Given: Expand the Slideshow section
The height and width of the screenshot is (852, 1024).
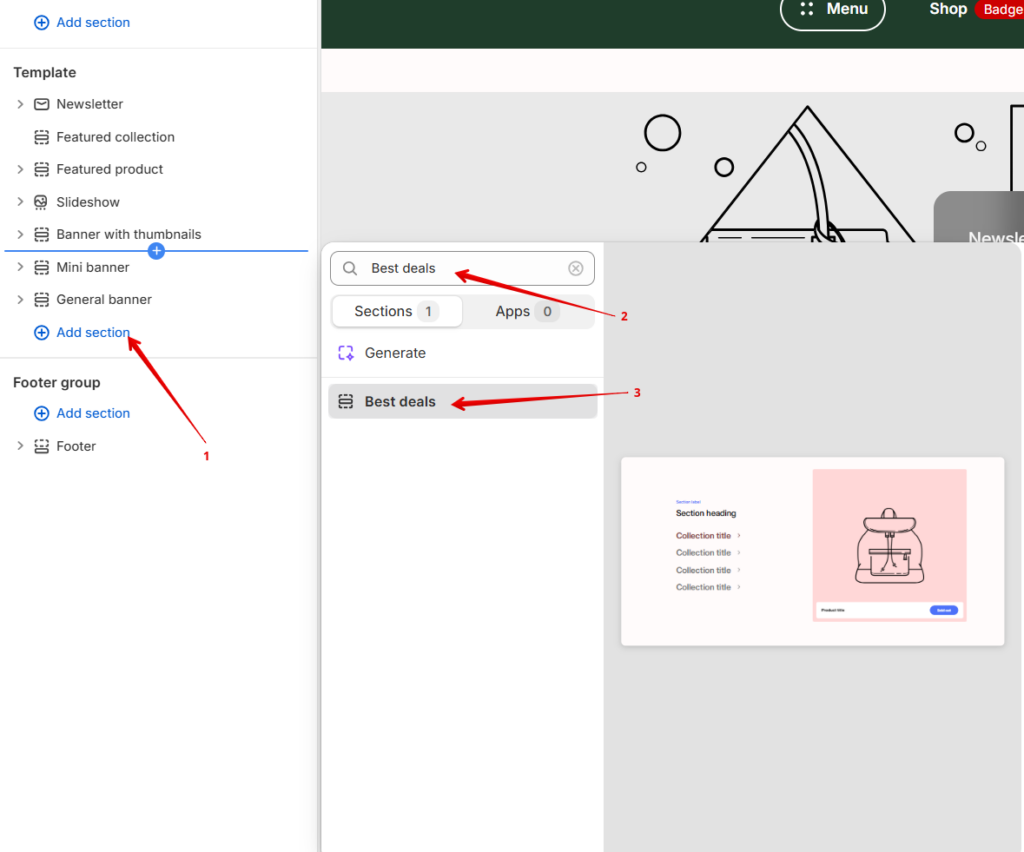Looking at the screenshot, I should click(x=20, y=202).
